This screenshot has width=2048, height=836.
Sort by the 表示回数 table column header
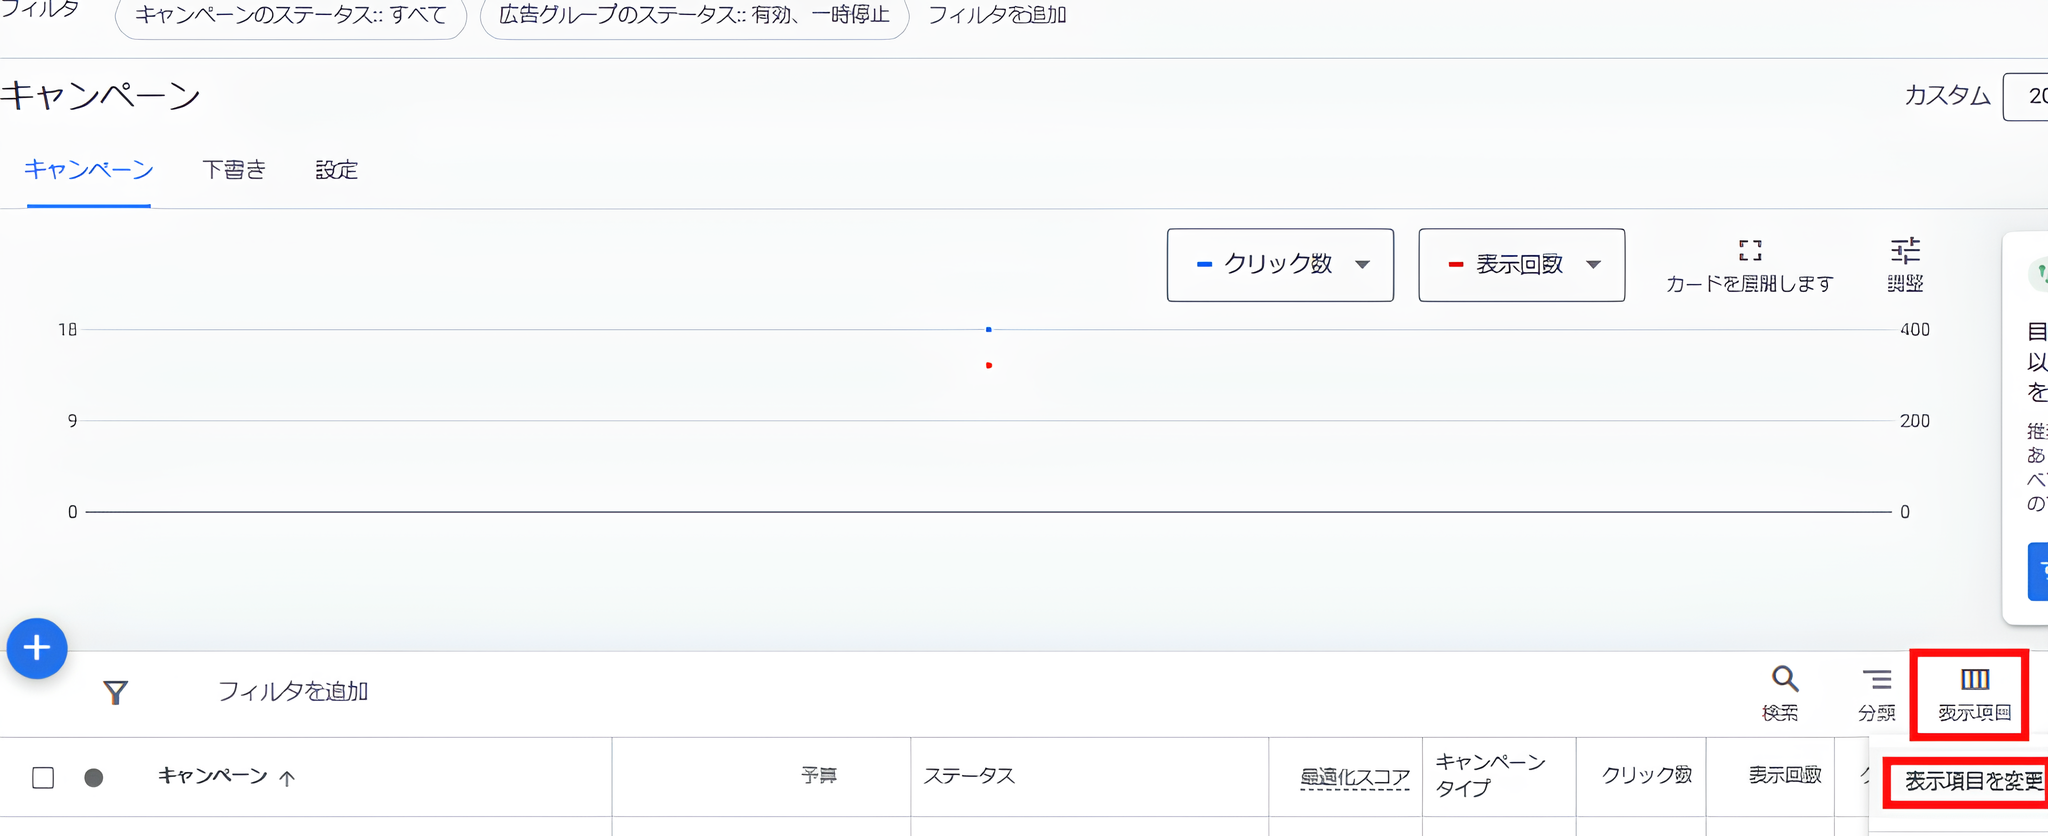1784,775
